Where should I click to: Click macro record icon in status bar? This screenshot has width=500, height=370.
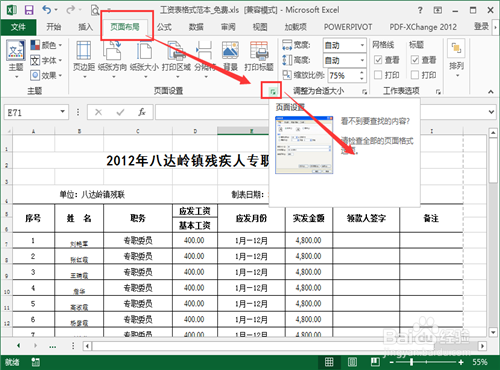pyautogui.click(x=36, y=362)
